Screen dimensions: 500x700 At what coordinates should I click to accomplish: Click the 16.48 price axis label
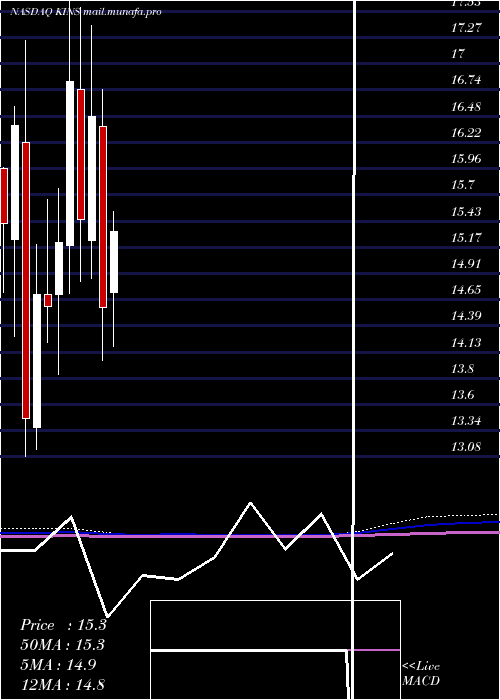[466, 107]
